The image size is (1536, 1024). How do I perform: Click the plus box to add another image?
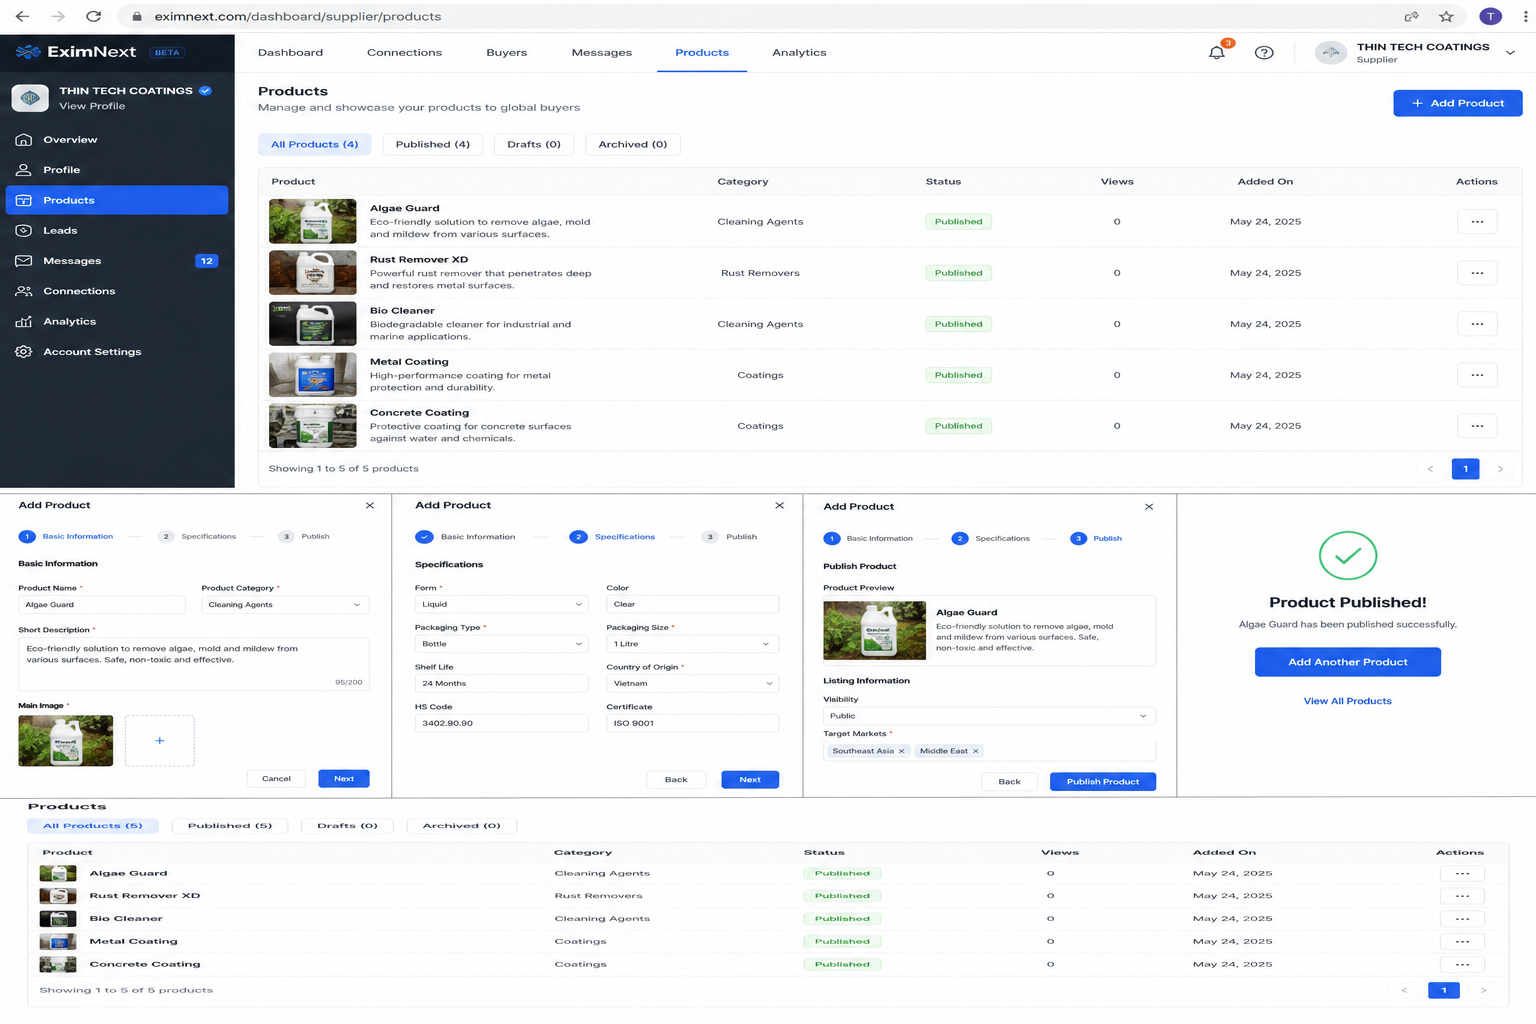pyautogui.click(x=160, y=741)
